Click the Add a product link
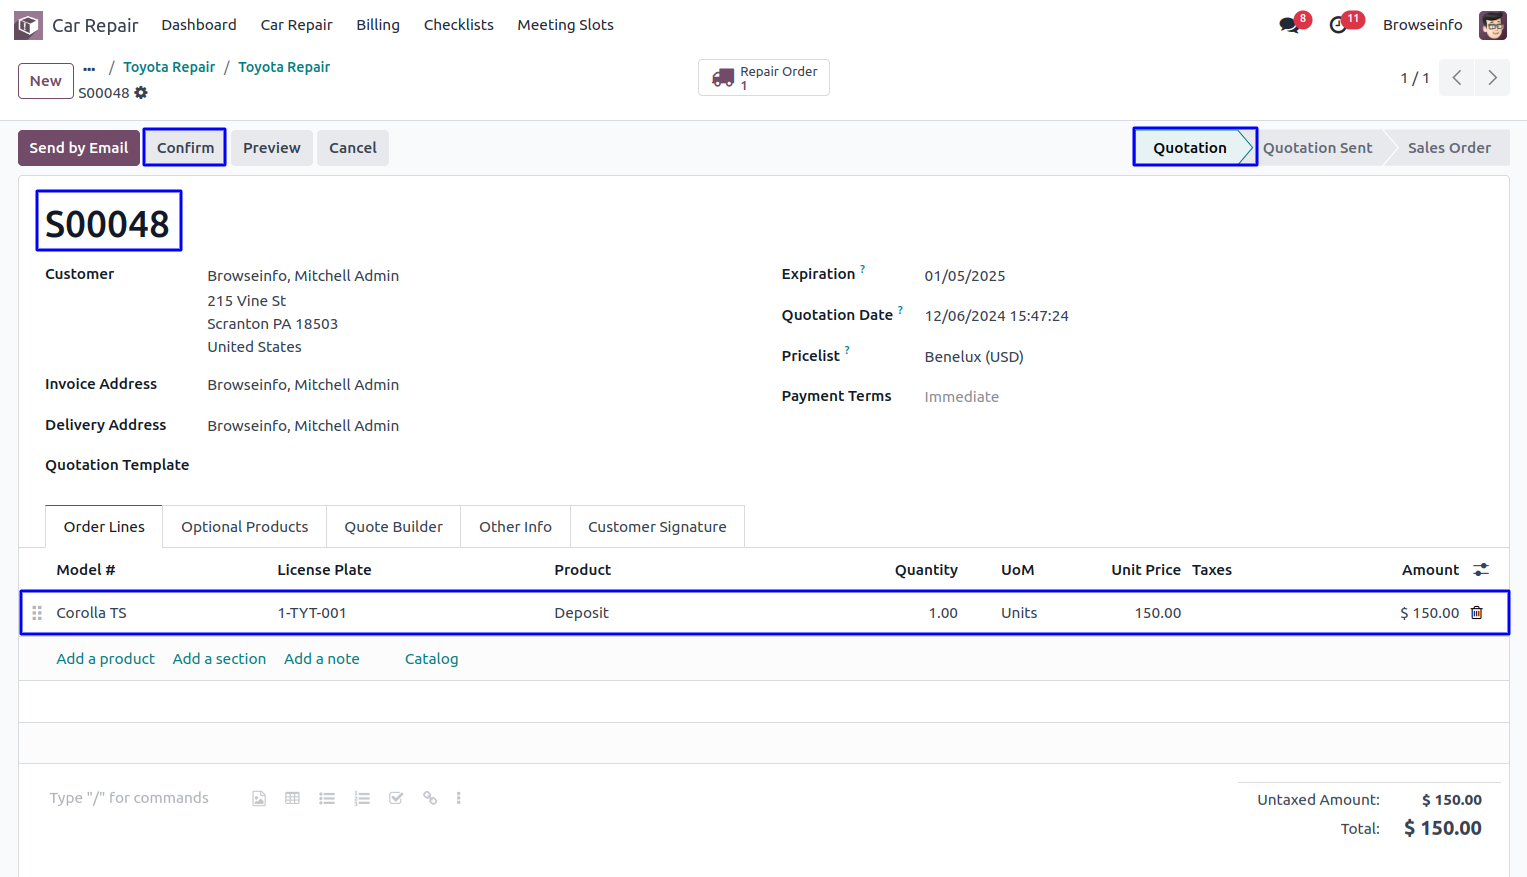 (x=105, y=659)
